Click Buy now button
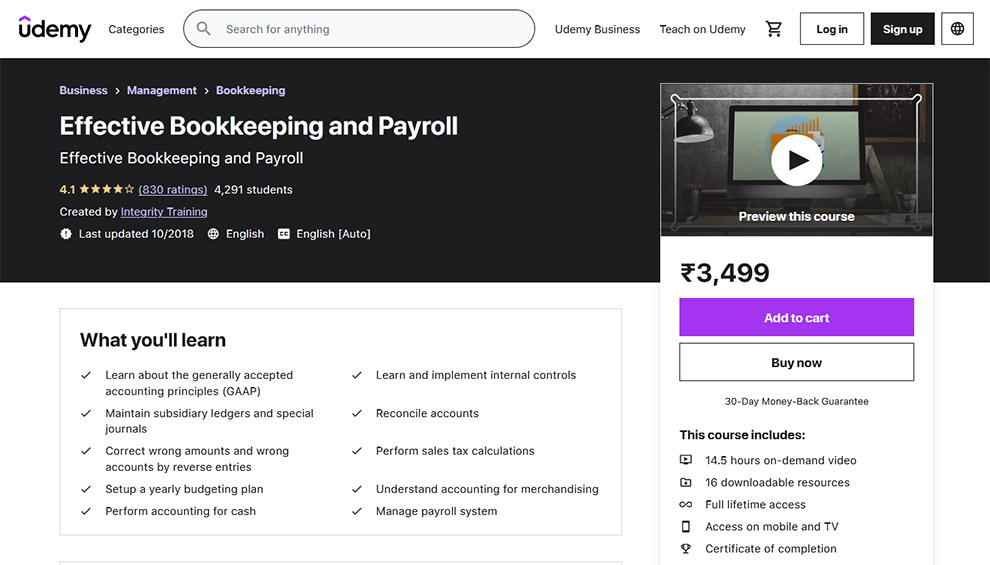The width and height of the screenshot is (990, 565). (796, 362)
